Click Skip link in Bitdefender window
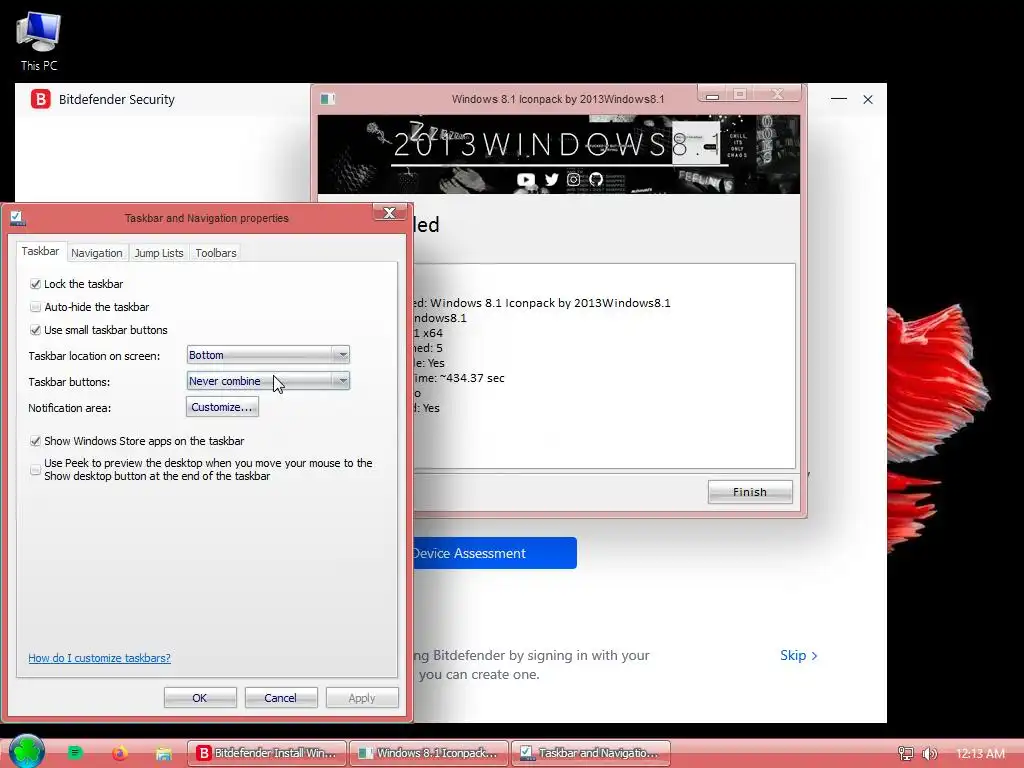This screenshot has width=1024, height=768. (x=798, y=655)
